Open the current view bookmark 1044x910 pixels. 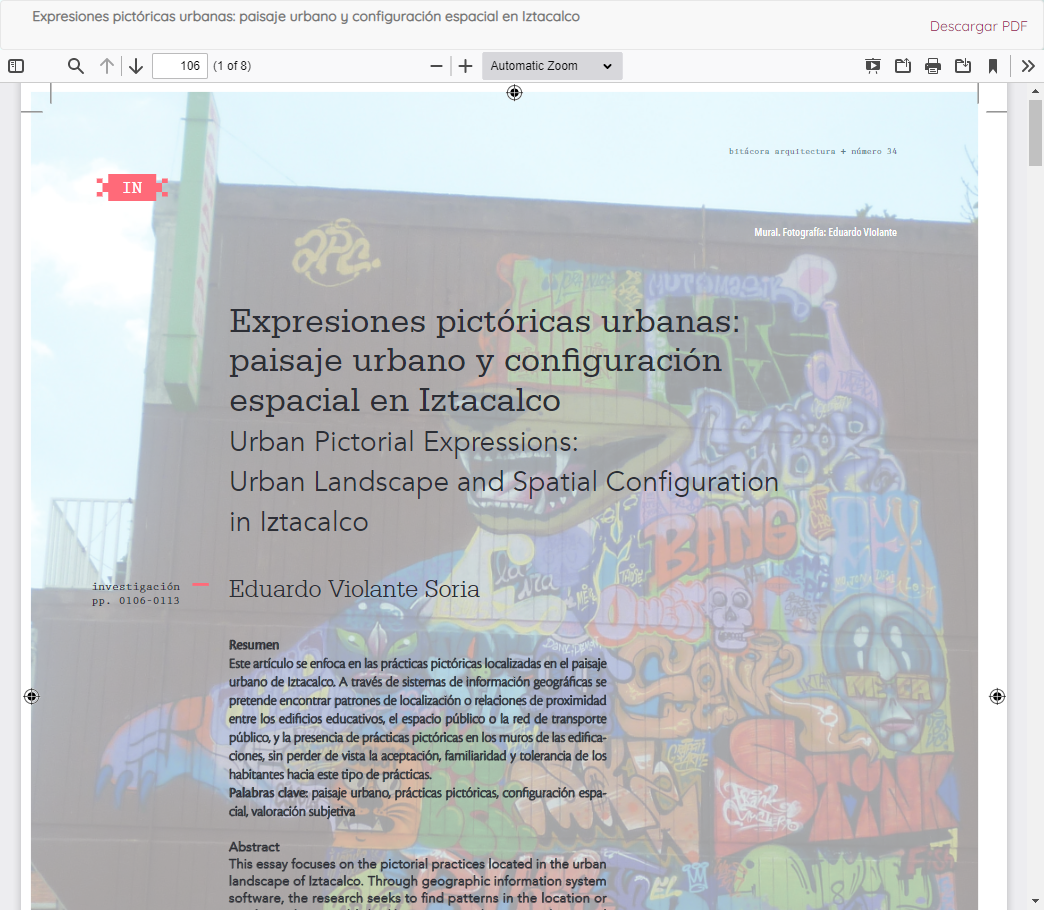pos(993,66)
